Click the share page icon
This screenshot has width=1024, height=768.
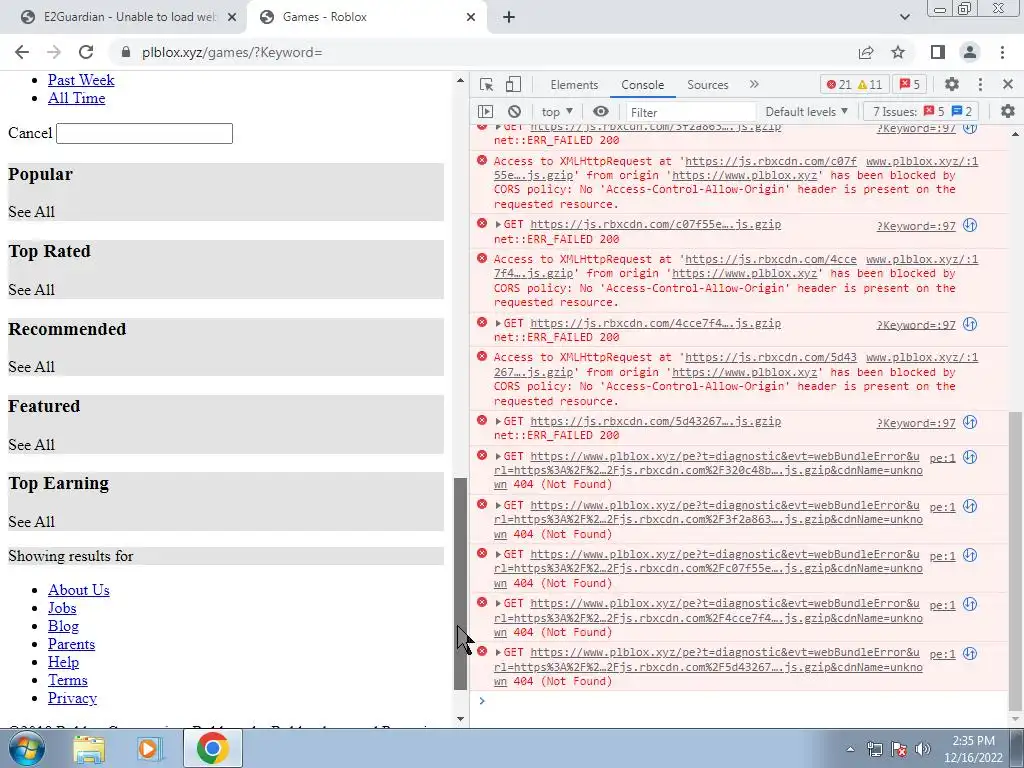[x=866, y=52]
